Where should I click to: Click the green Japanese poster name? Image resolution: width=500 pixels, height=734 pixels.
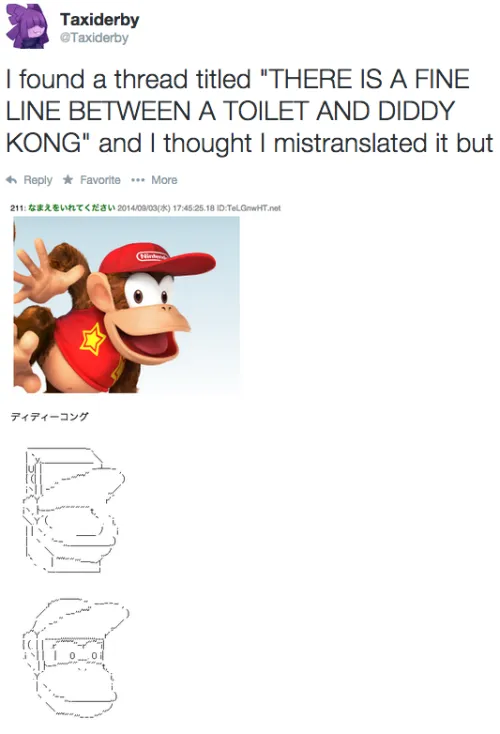tap(71, 208)
